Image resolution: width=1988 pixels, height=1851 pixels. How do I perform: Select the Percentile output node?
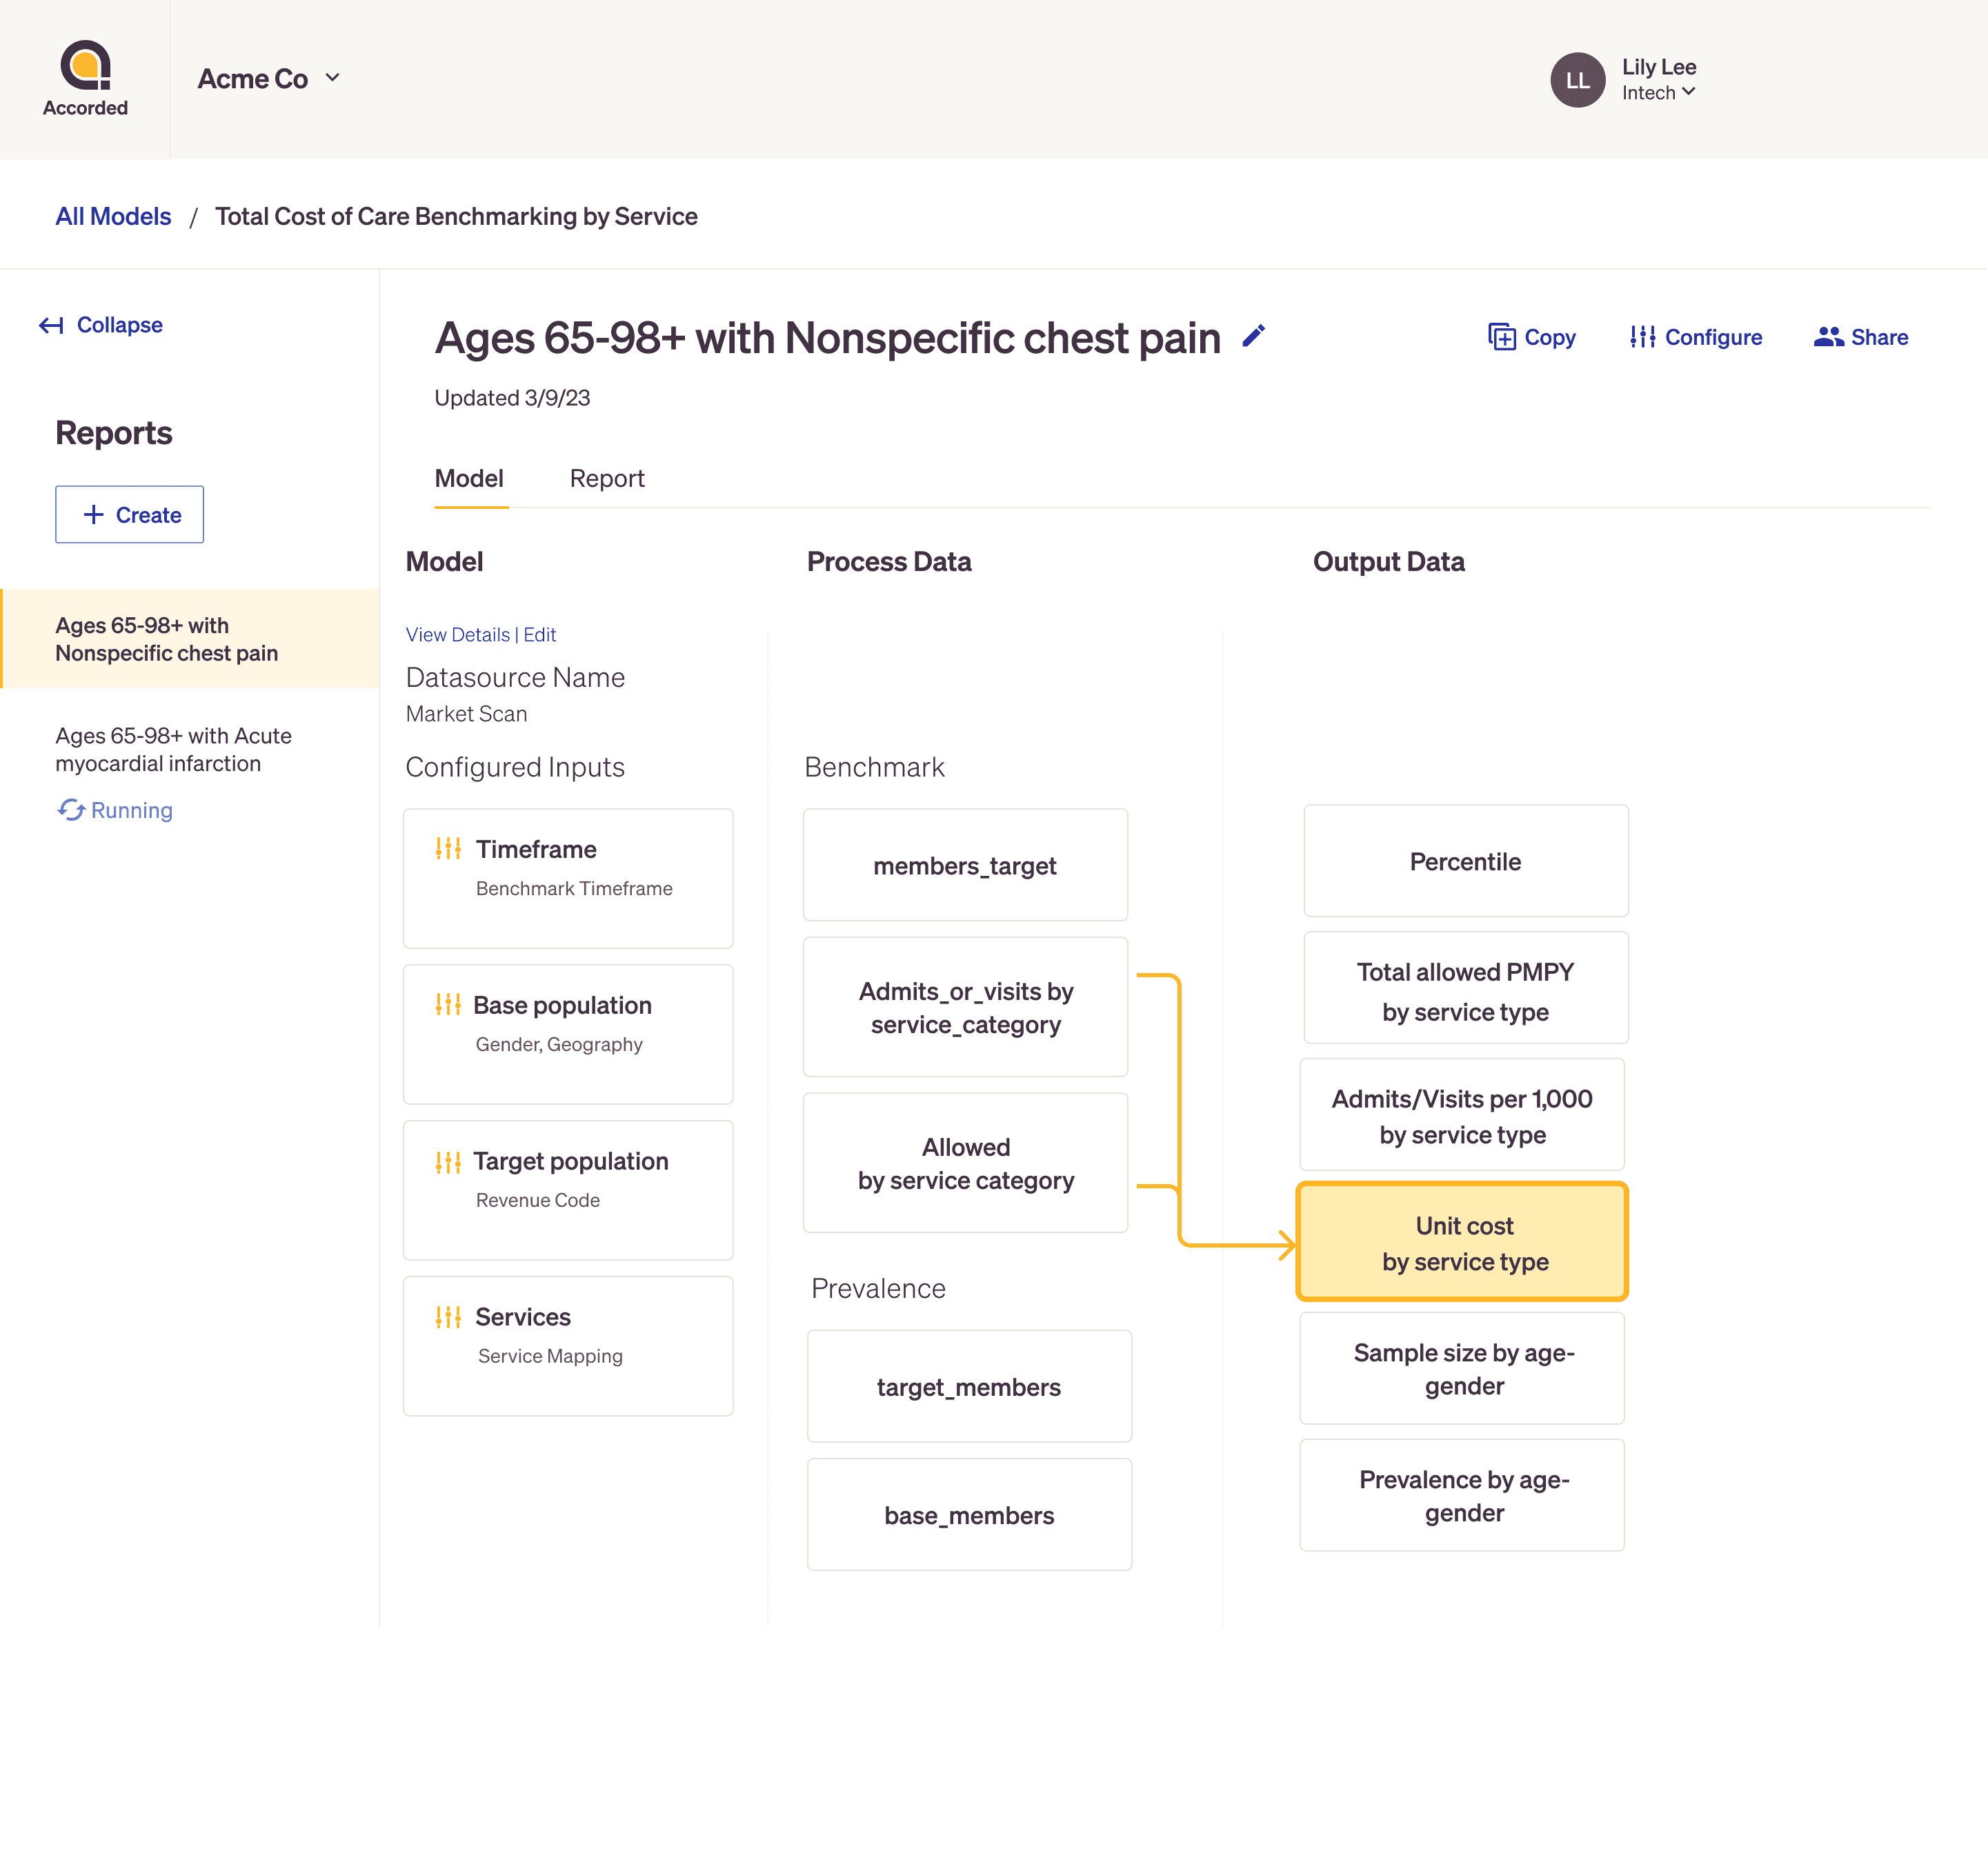pyautogui.click(x=1466, y=861)
